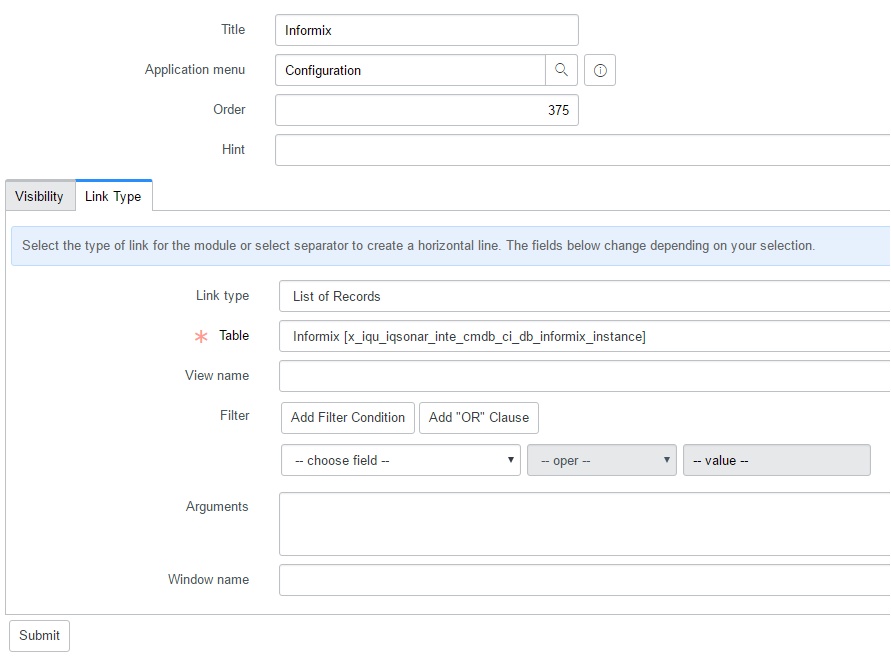
Task: Click the Order field showing 375
Action: click(427, 110)
